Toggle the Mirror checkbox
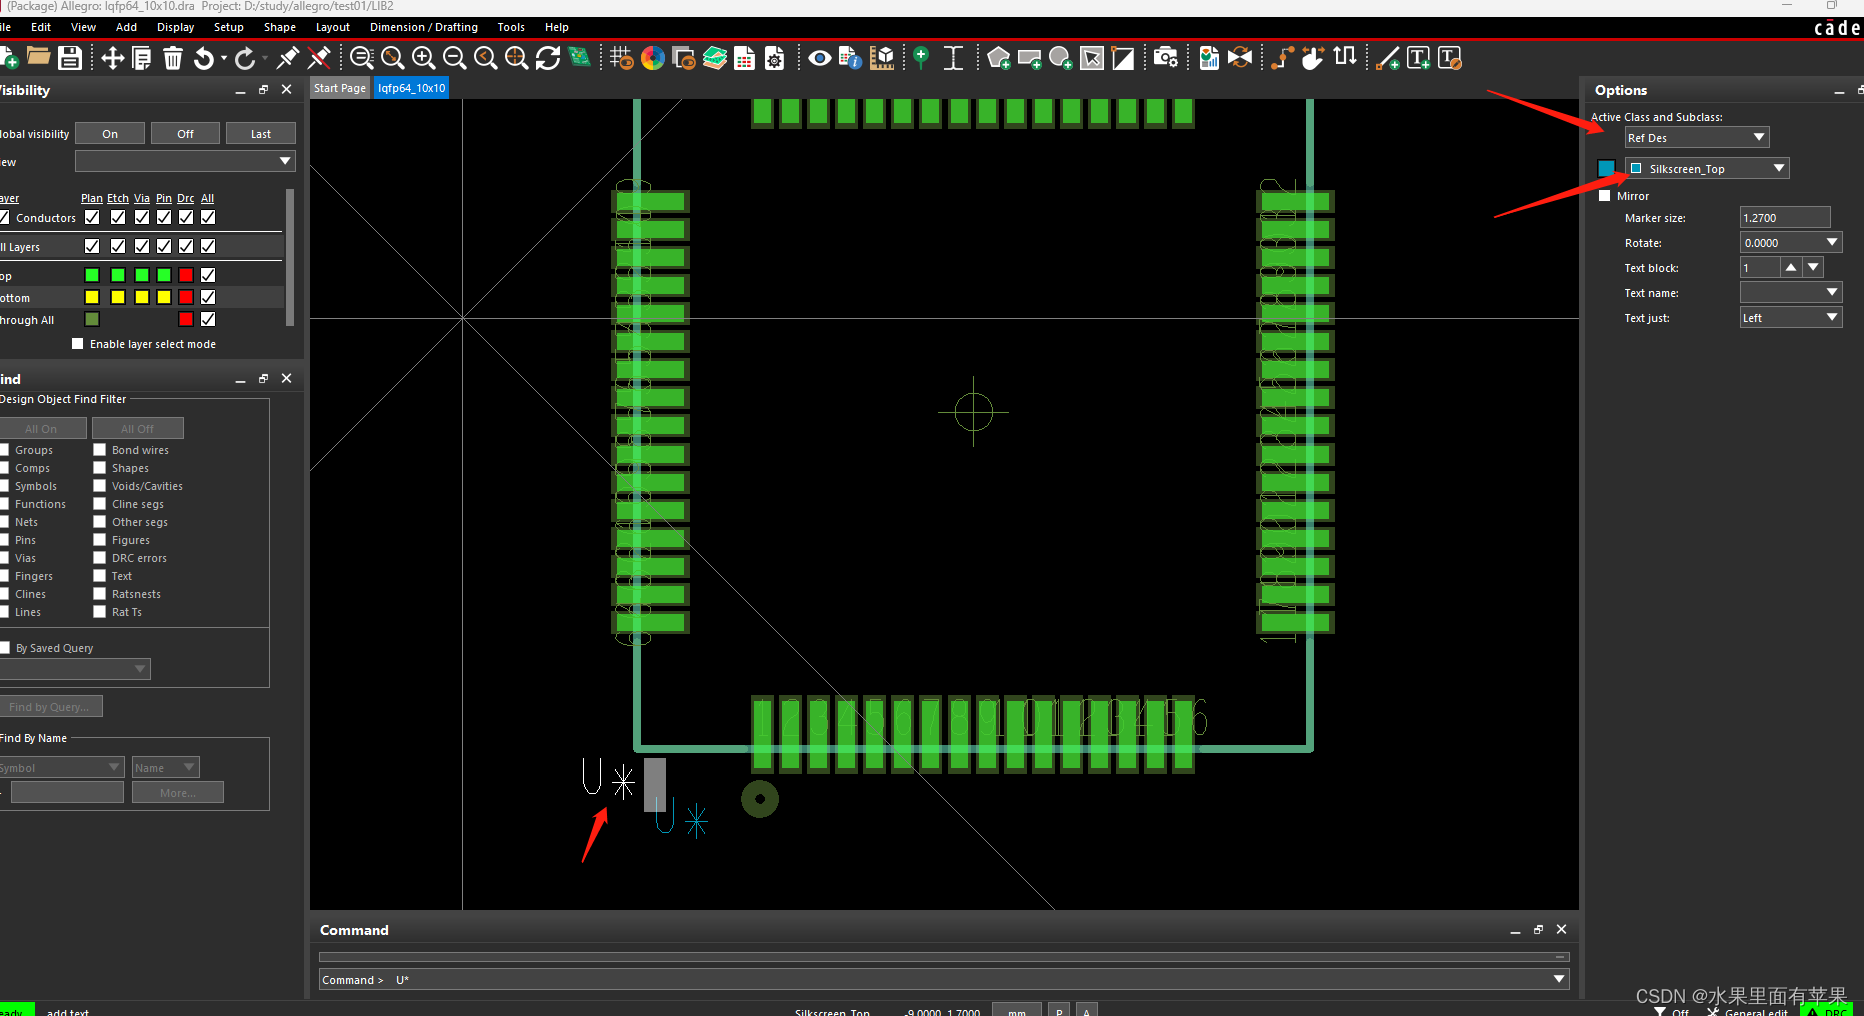 (1605, 196)
